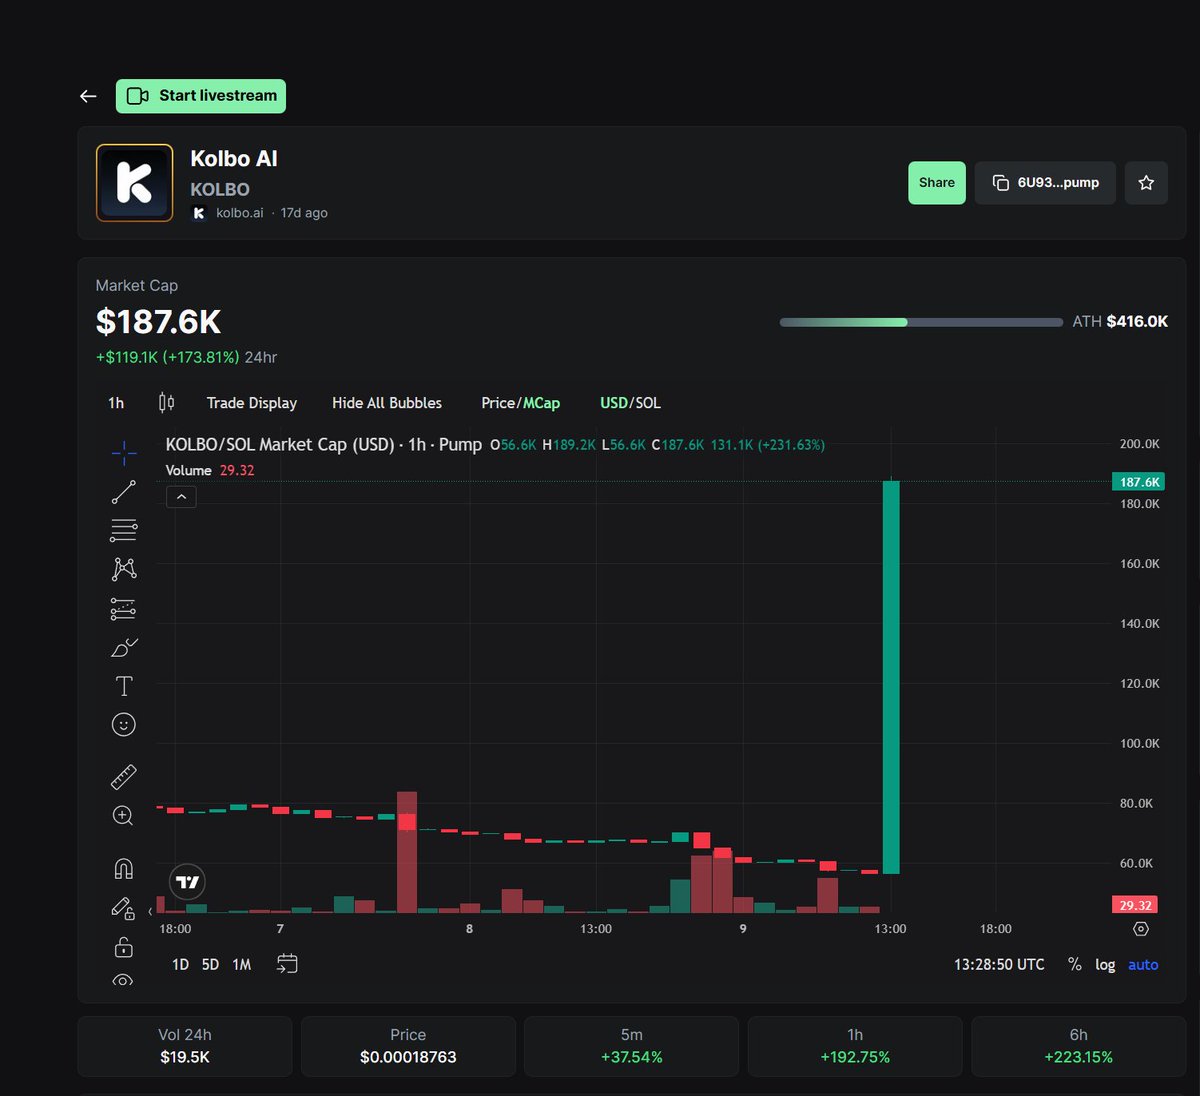Switch chart to Price mode
1200x1096 pixels.
pos(497,403)
